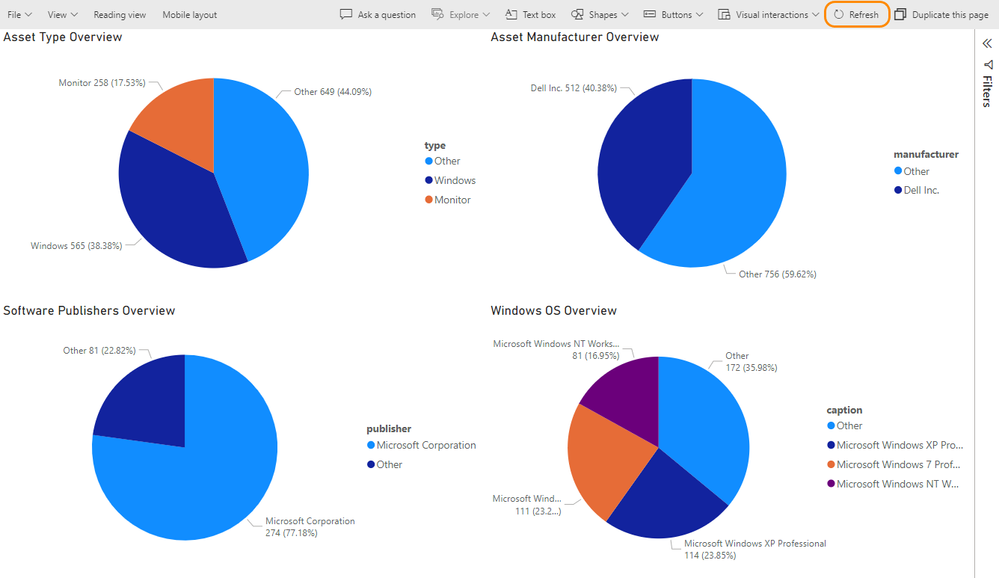Open the File menu
The image size is (999, 578).
point(19,15)
